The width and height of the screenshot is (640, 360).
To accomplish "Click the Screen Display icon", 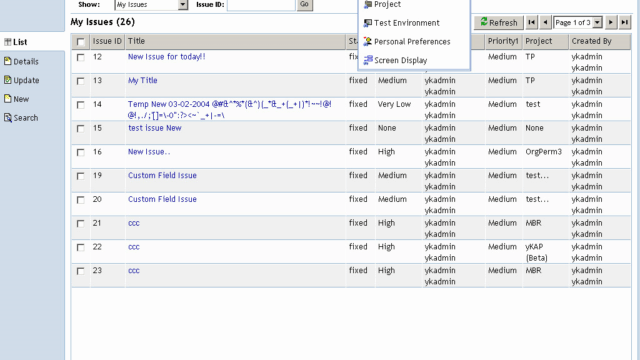I will 368,60.
